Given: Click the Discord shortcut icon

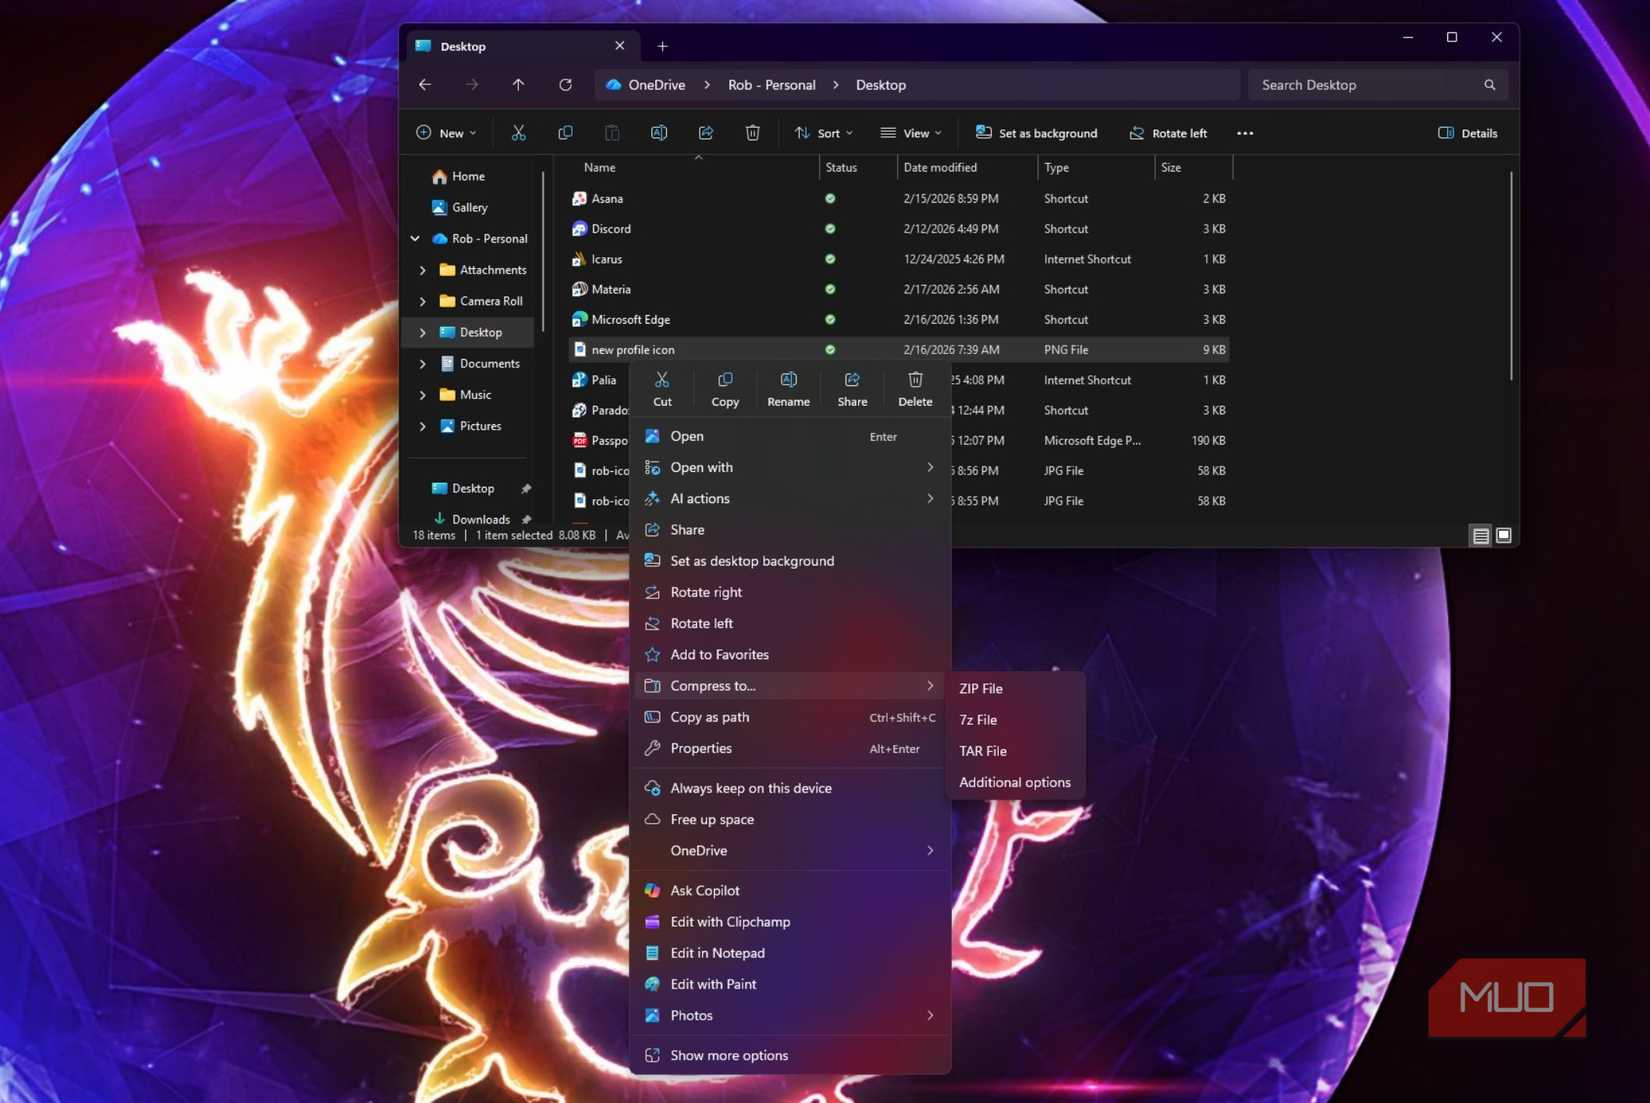Looking at the screenshot, I should tap(579, 229).
